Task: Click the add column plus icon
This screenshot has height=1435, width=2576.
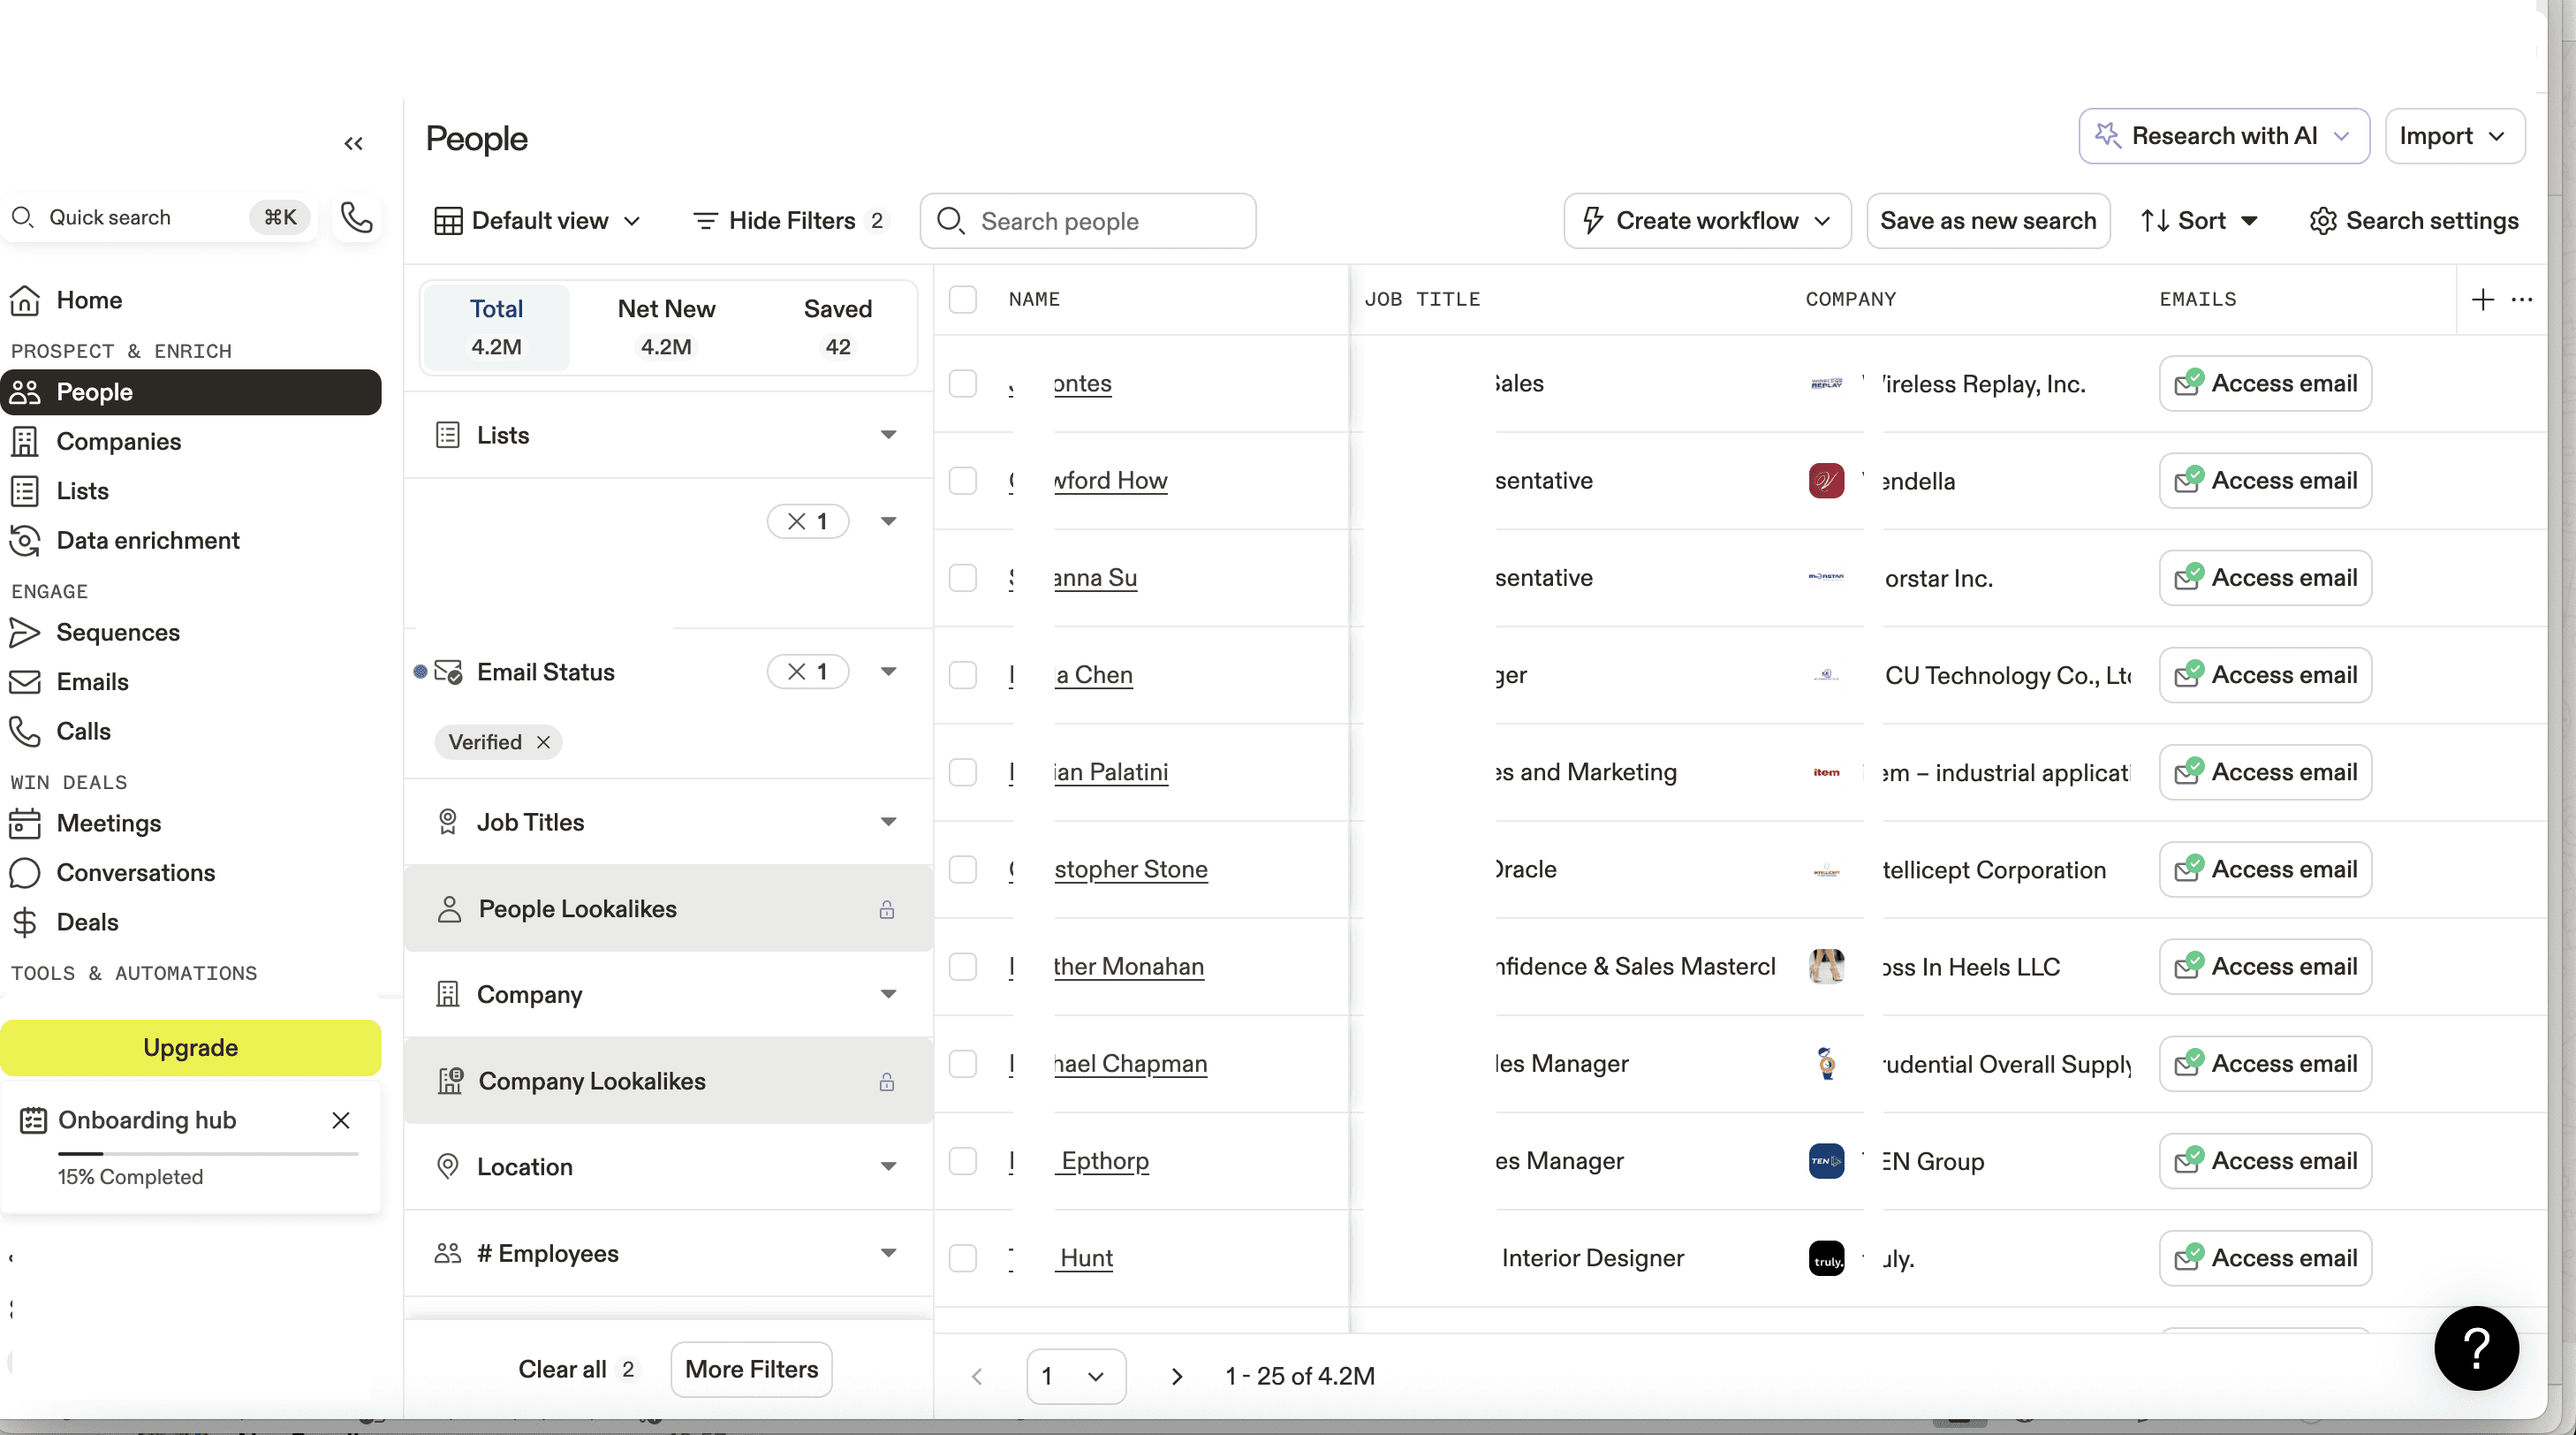Action: pyautogui.click(x=2482, y=299)
